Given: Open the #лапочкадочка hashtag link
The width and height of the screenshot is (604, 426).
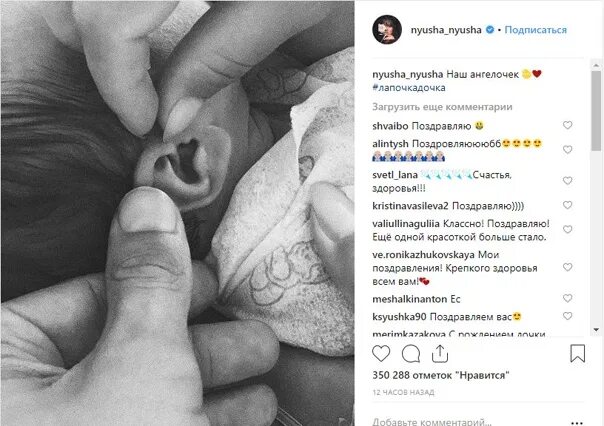Looking at the screenshot, I should (409, 88).
